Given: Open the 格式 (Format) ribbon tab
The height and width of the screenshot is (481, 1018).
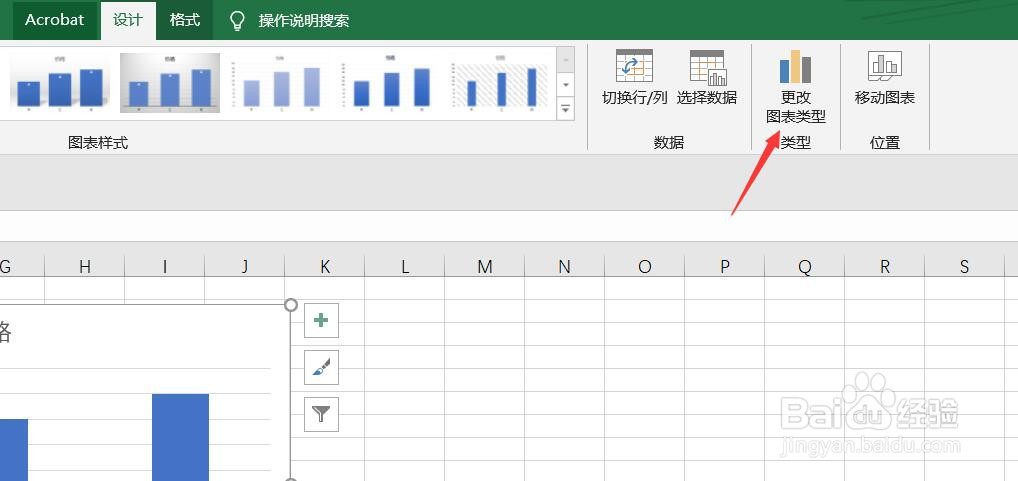Looking at the screenshot, I should pos(184,20).
